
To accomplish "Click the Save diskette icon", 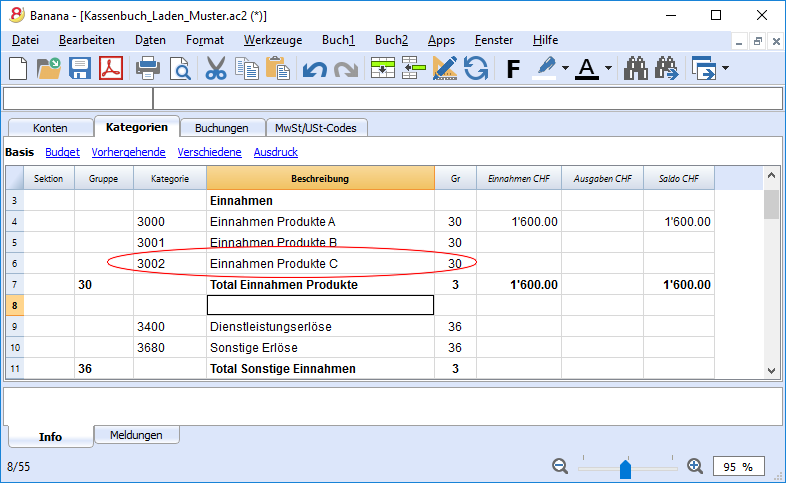I will (x=80, y=68).
